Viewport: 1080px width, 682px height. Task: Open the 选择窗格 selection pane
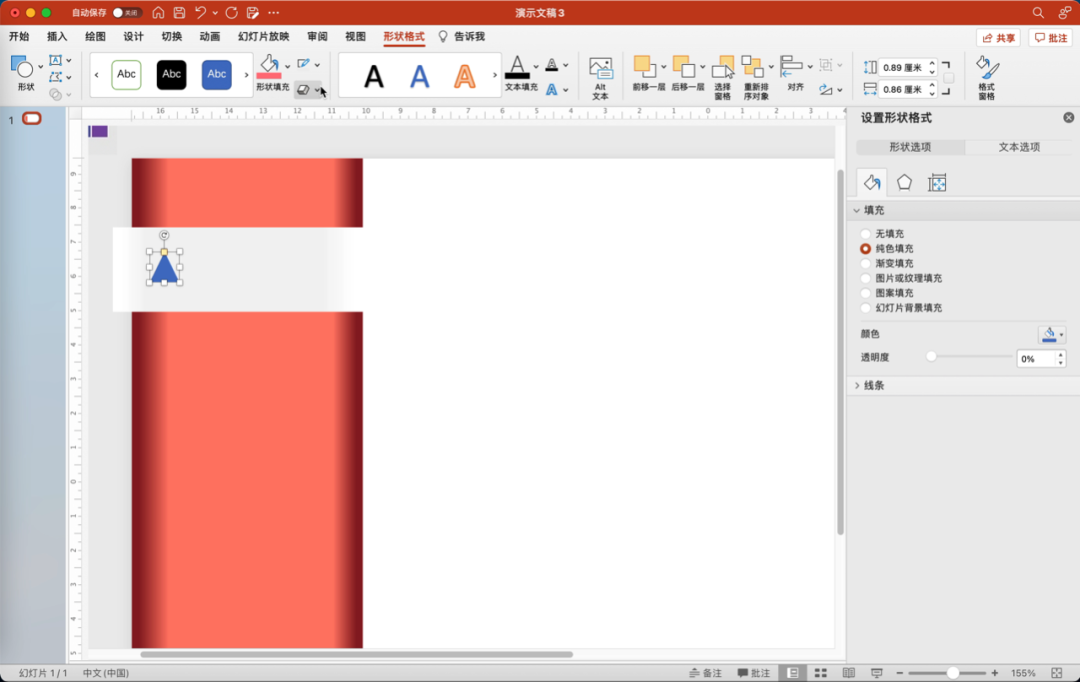(x=723, y=77)
